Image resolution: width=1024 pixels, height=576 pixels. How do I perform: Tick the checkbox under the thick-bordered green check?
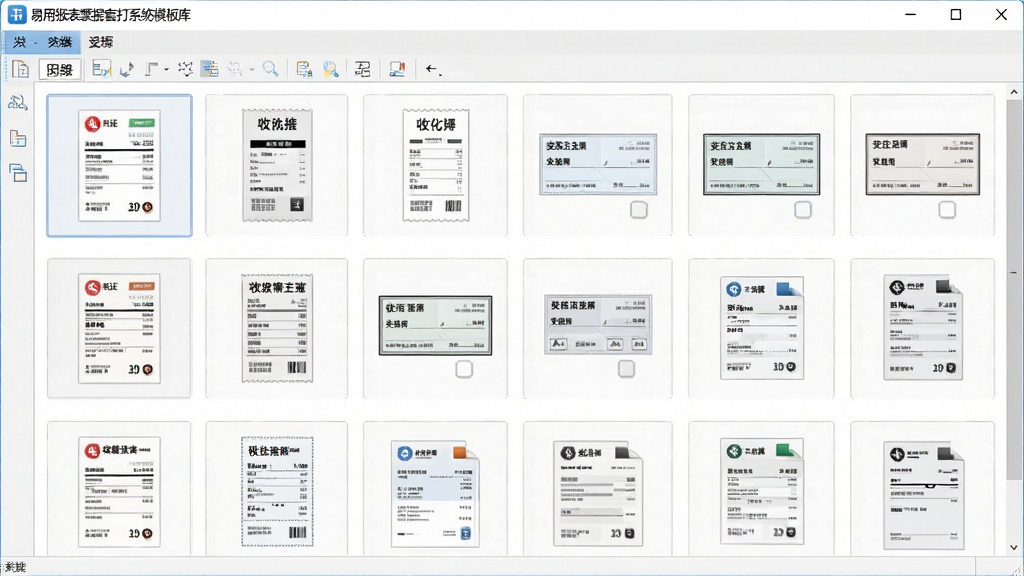(x=464, y=370)
